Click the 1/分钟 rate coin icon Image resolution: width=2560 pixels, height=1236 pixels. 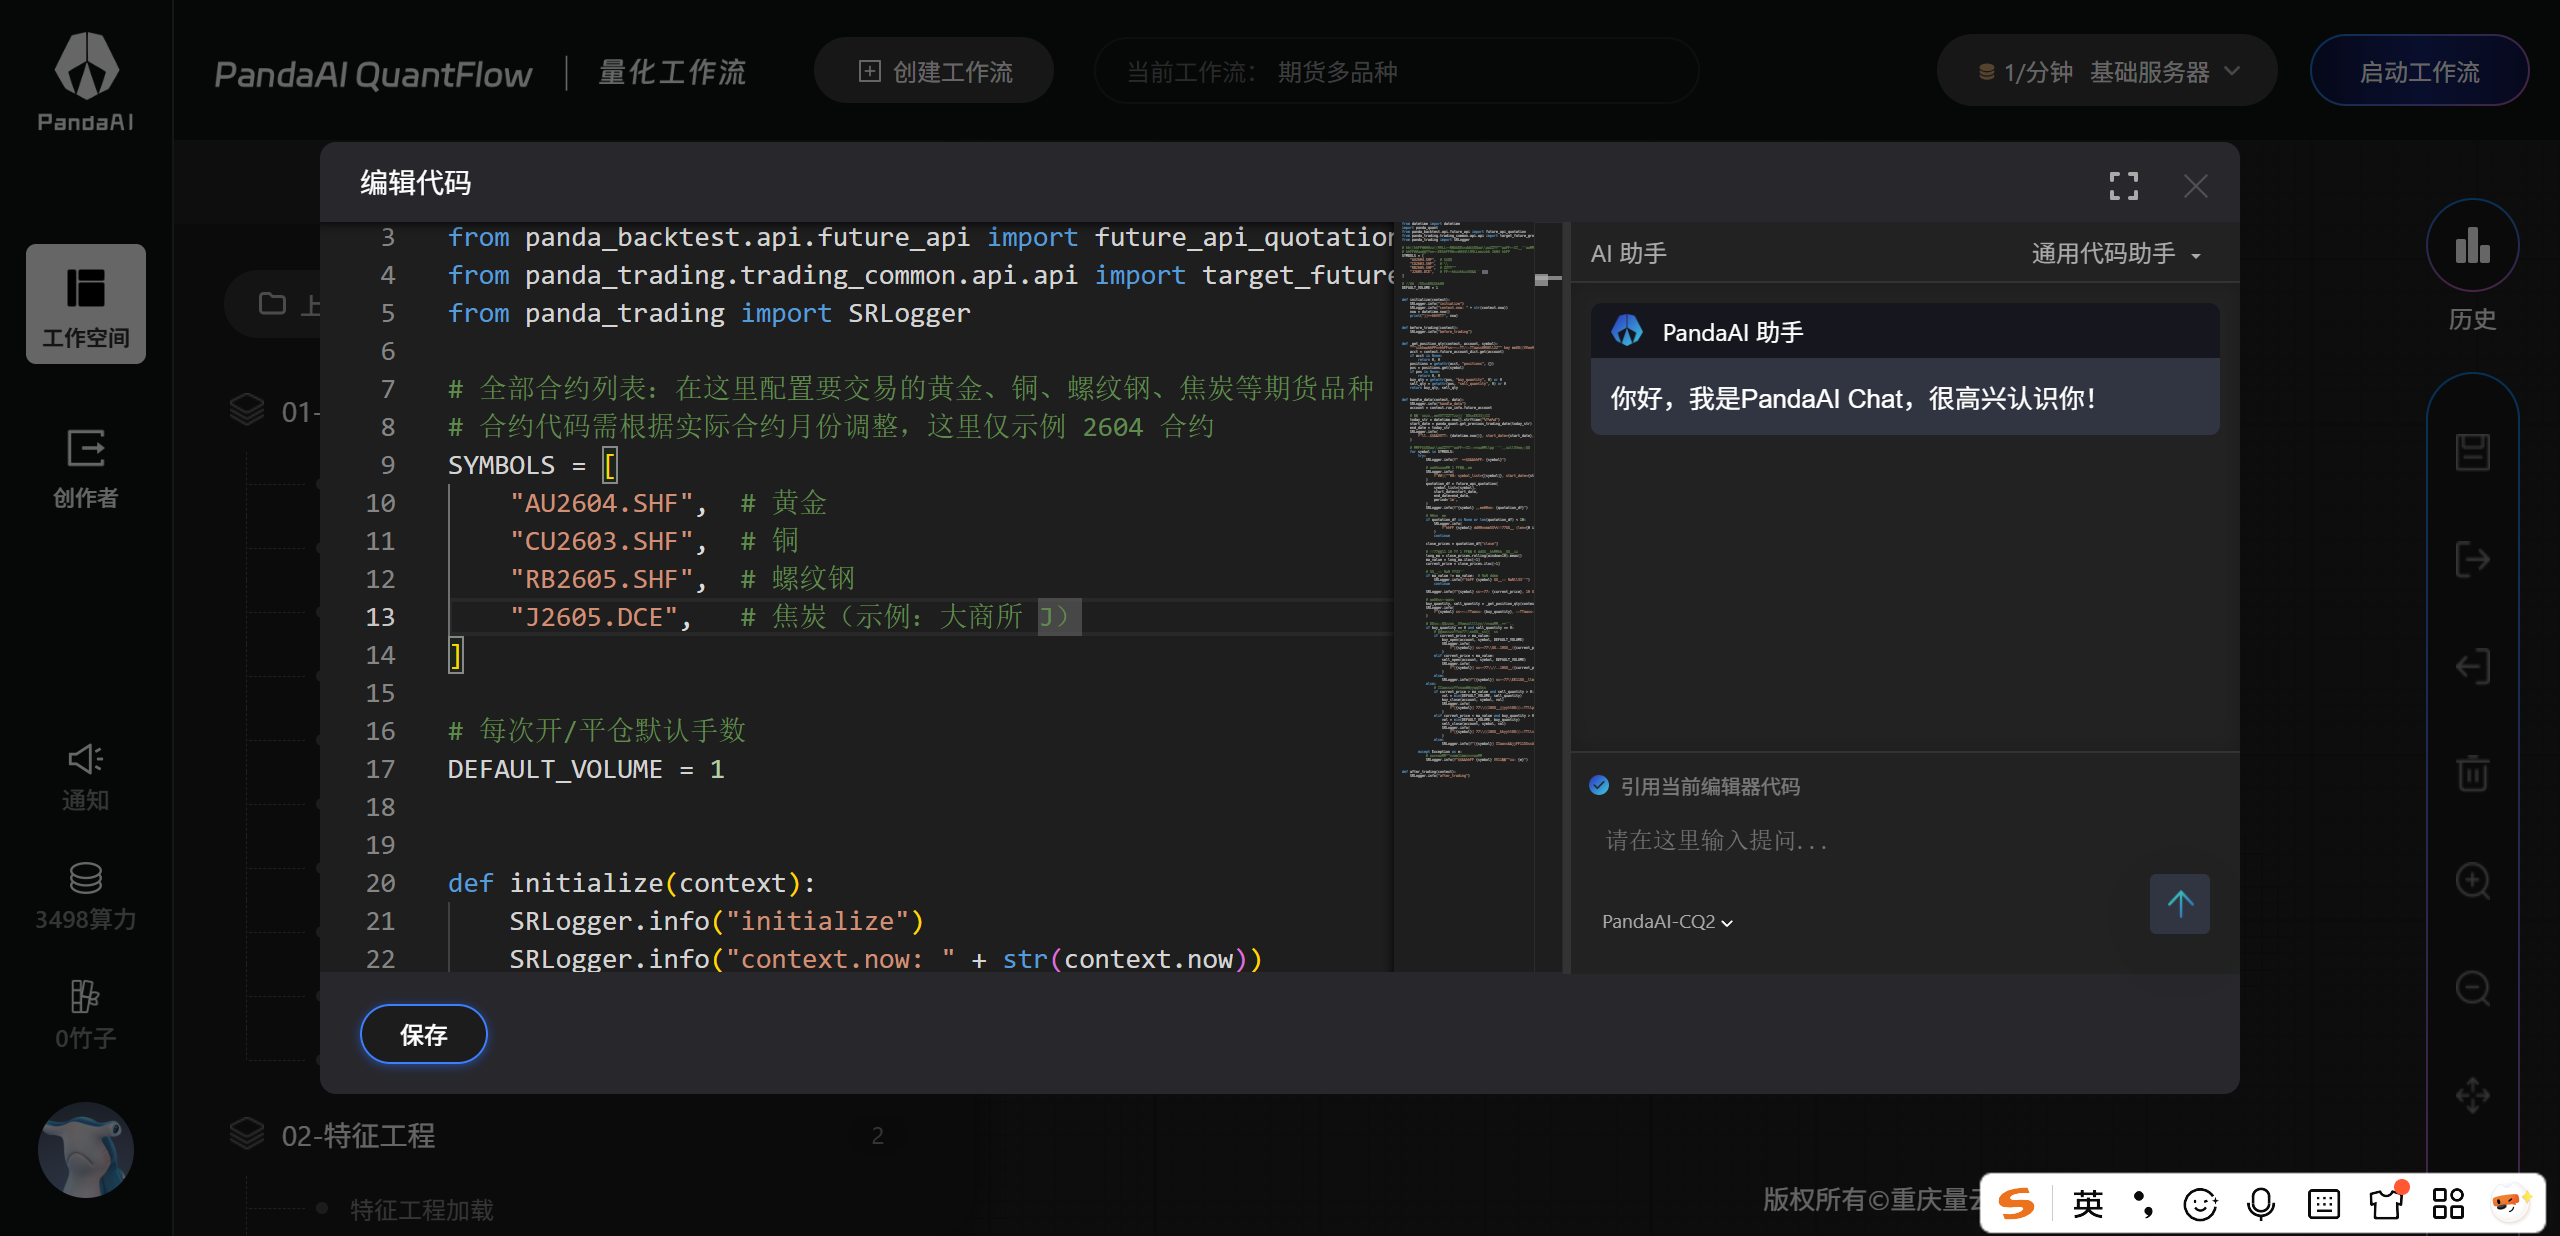click(x=1987, y=72)
